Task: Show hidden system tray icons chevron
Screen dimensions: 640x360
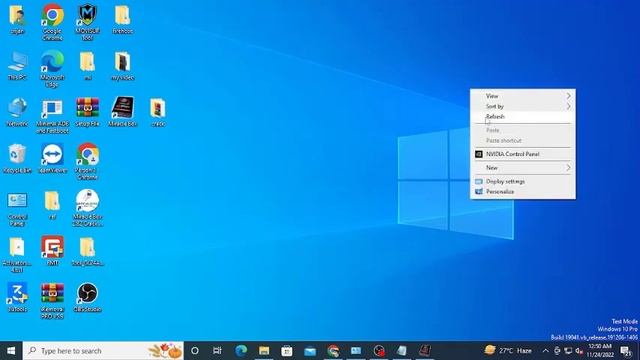Action: pyautogui.click(x=545, y=351)
